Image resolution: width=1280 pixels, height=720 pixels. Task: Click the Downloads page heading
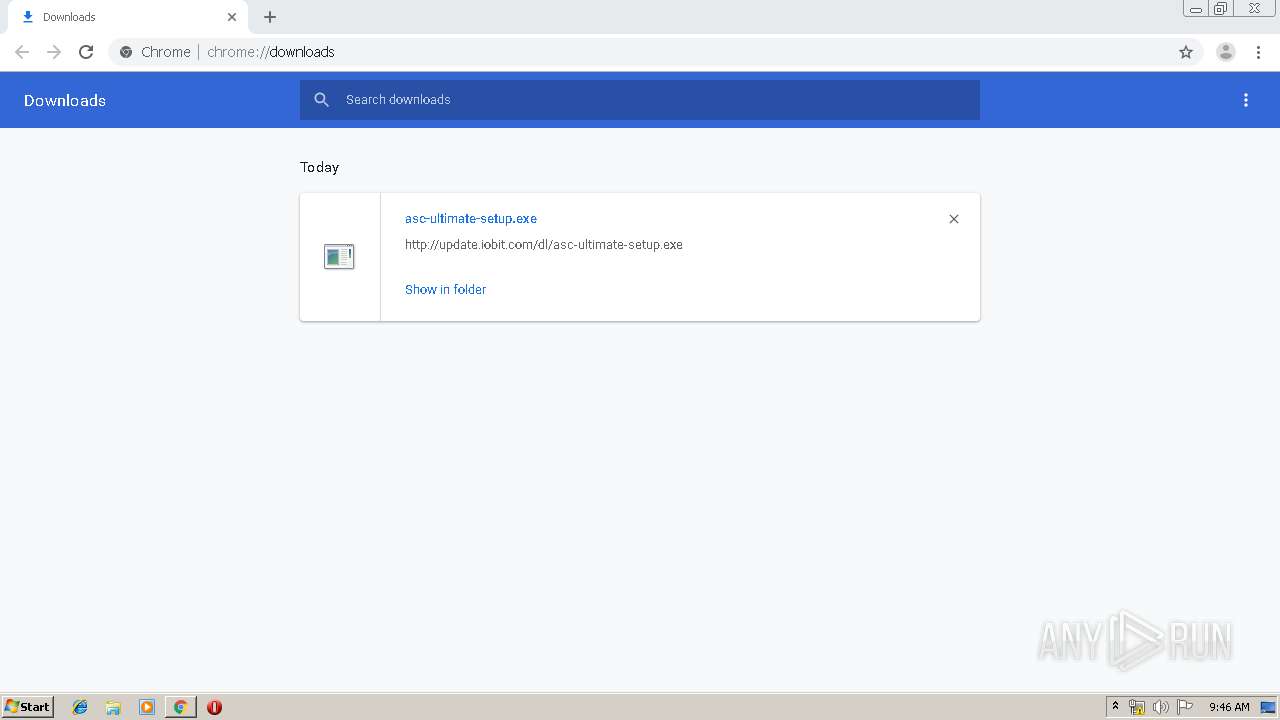(65, 100)
